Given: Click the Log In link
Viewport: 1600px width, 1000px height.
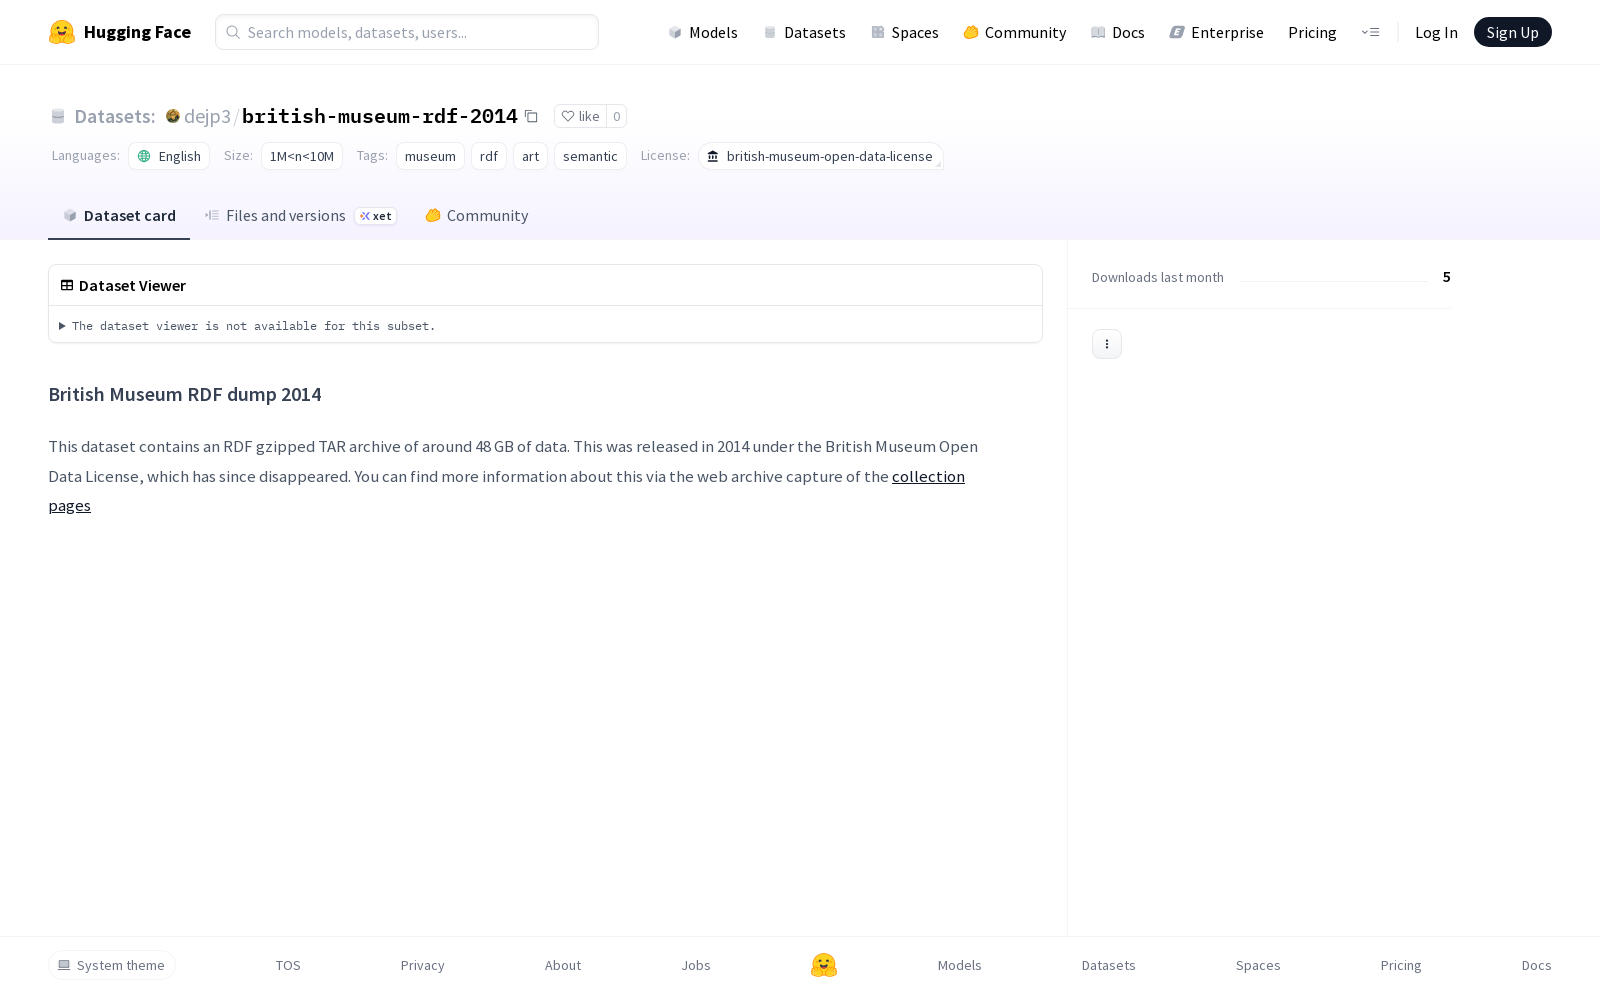Looking at the screenshot, I should pyautogui.click(x=1436, y=32).
